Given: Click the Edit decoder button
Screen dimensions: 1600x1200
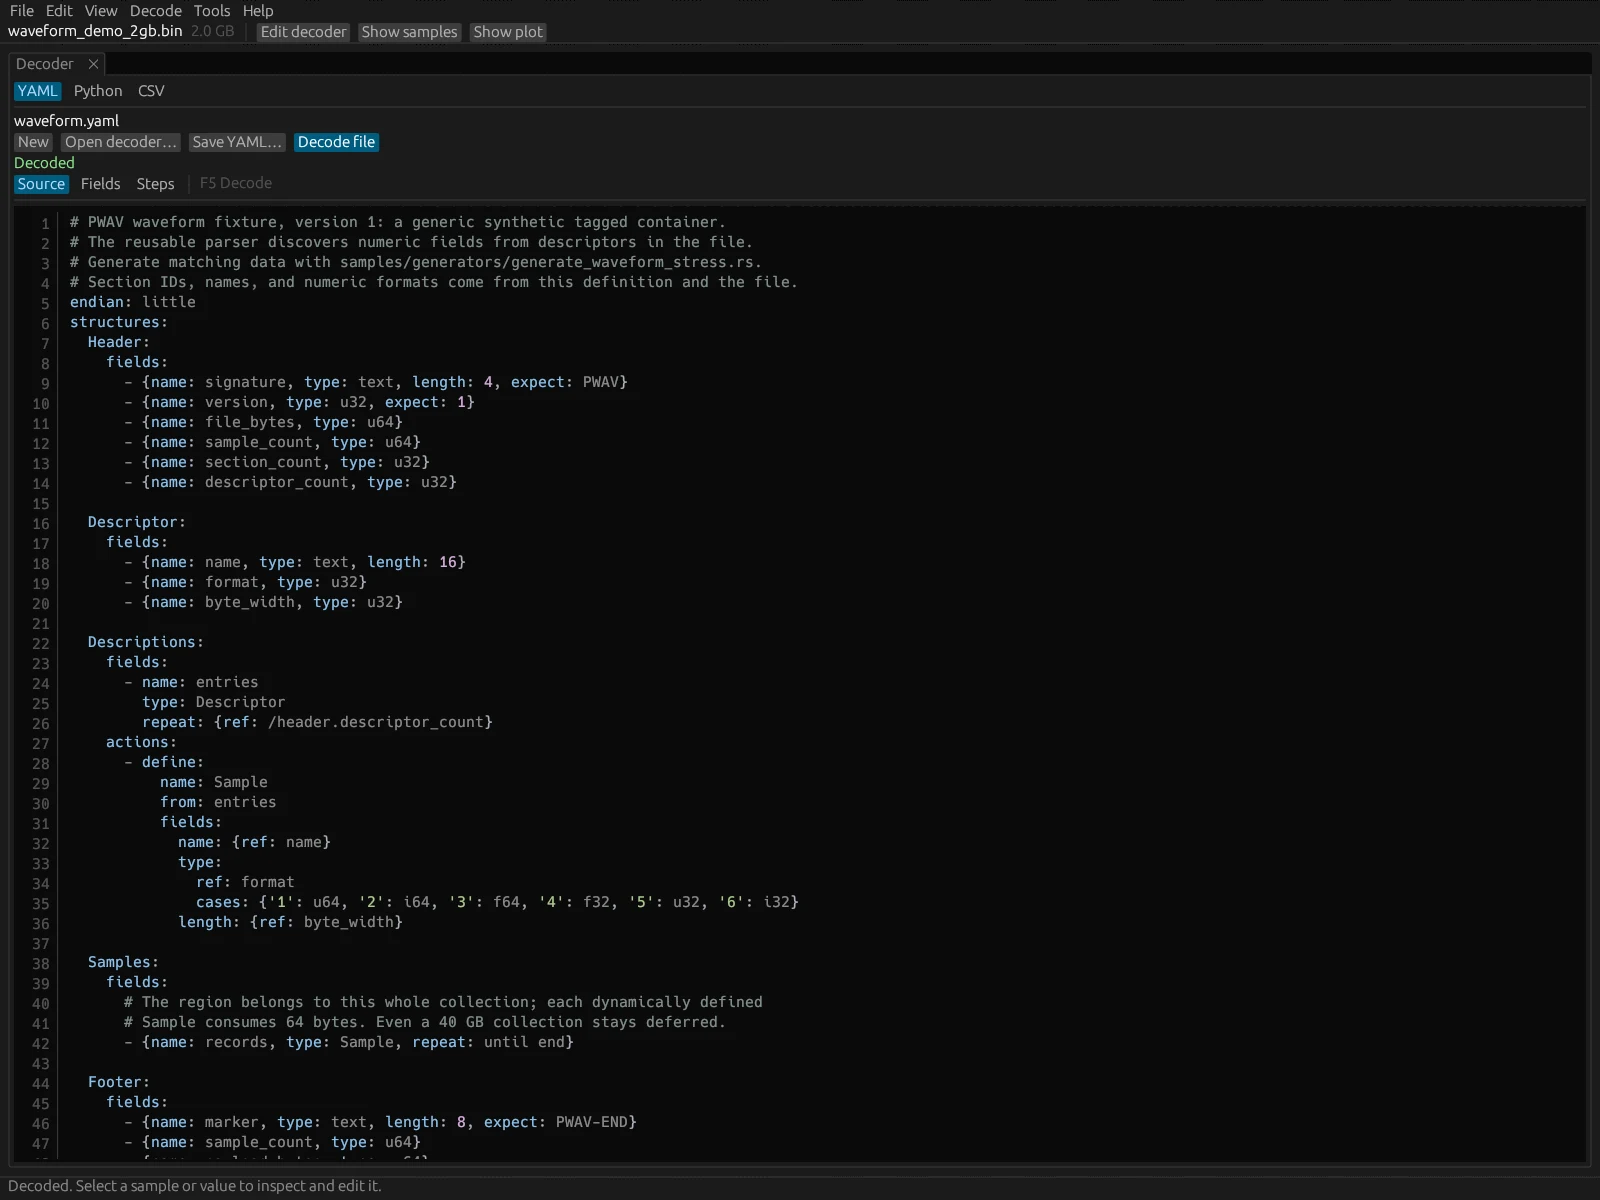Looking at the screenshot, I should (x=303, y=32).
